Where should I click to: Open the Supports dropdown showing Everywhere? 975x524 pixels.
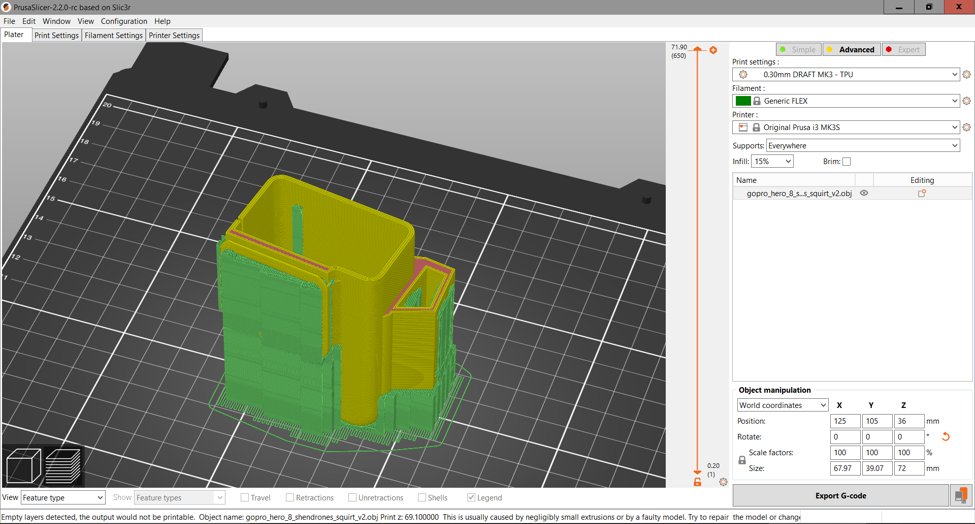[x=863, y=145]
